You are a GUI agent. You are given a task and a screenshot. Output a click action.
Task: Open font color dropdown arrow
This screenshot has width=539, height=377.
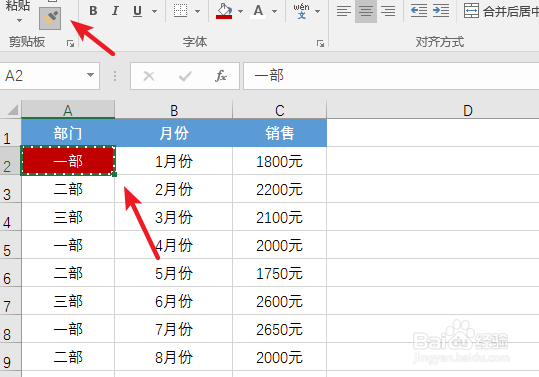tap(274, 11)
